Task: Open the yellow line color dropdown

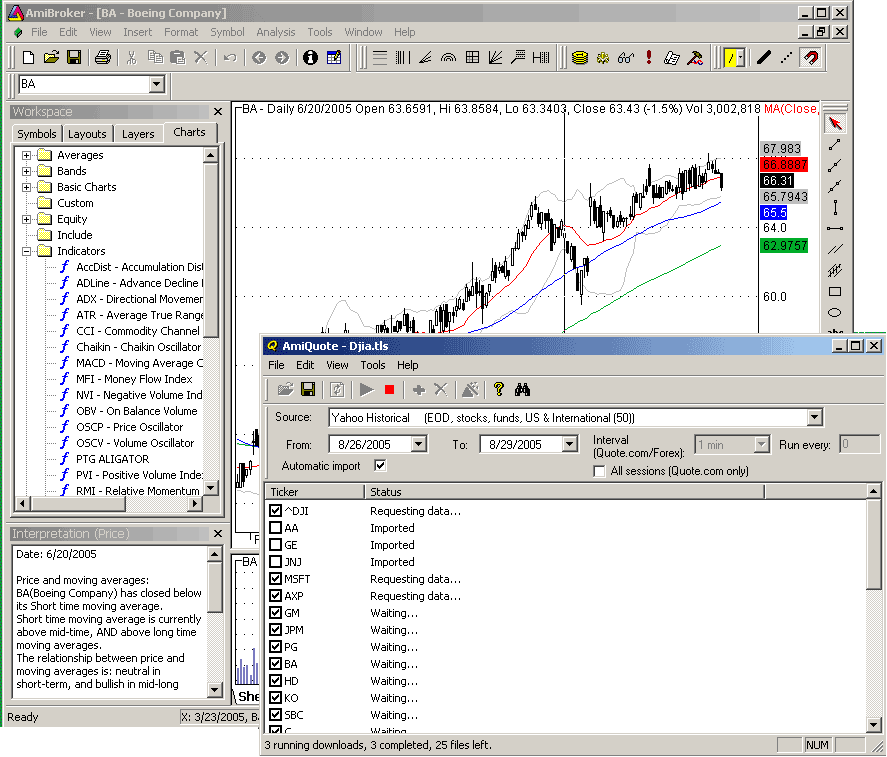Action: tap(740, 57)
